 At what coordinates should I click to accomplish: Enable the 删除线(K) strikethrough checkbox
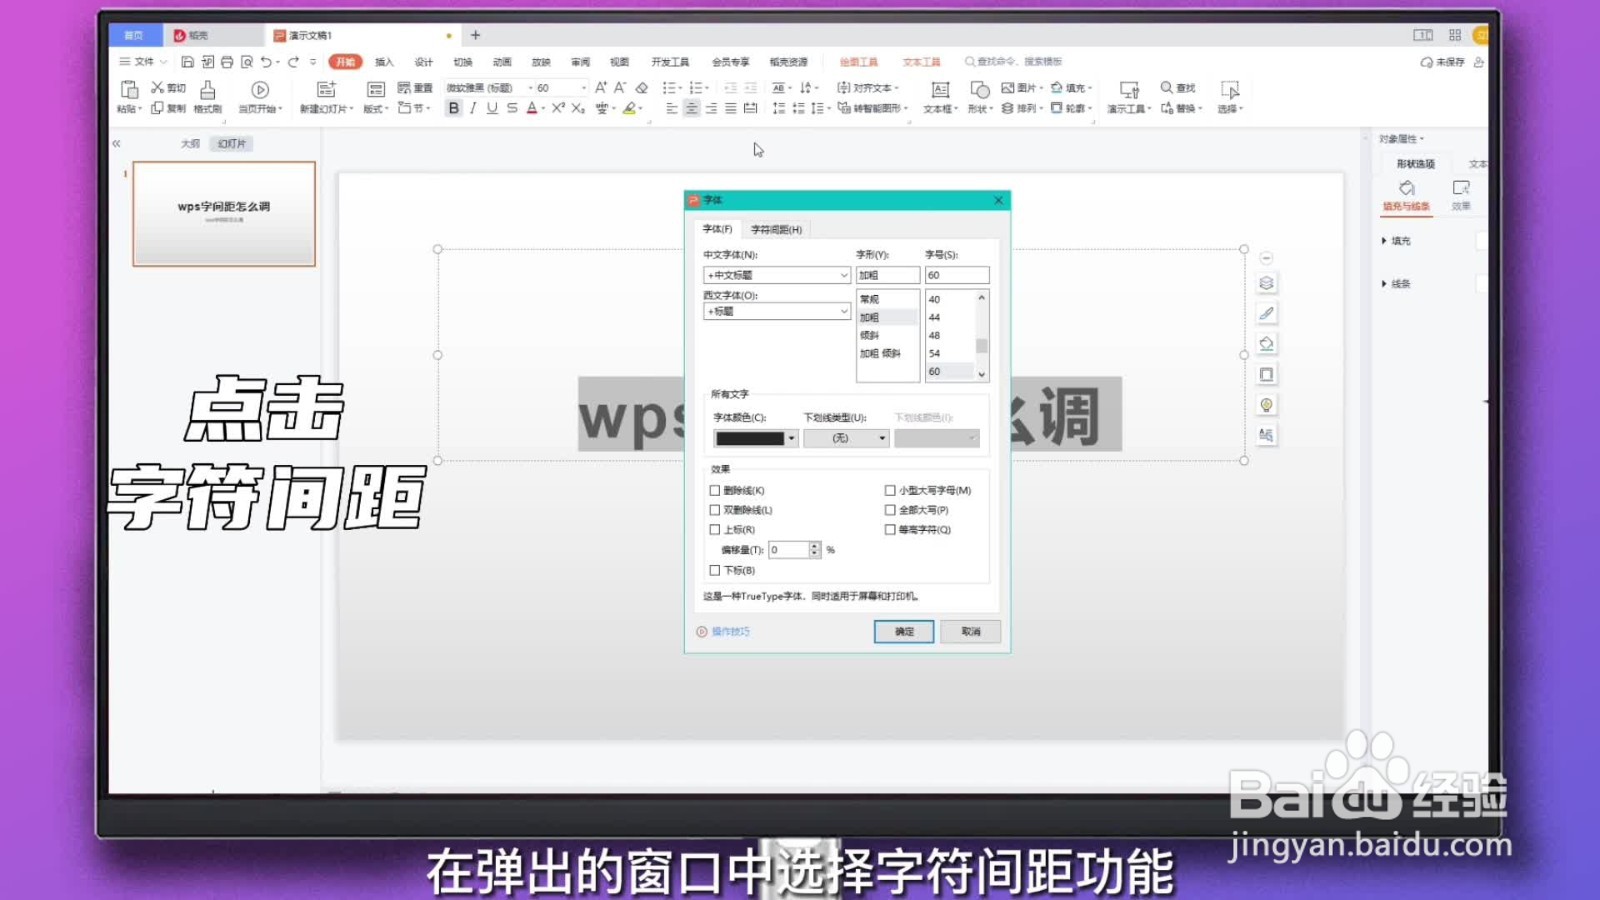[x=716, y=490]
